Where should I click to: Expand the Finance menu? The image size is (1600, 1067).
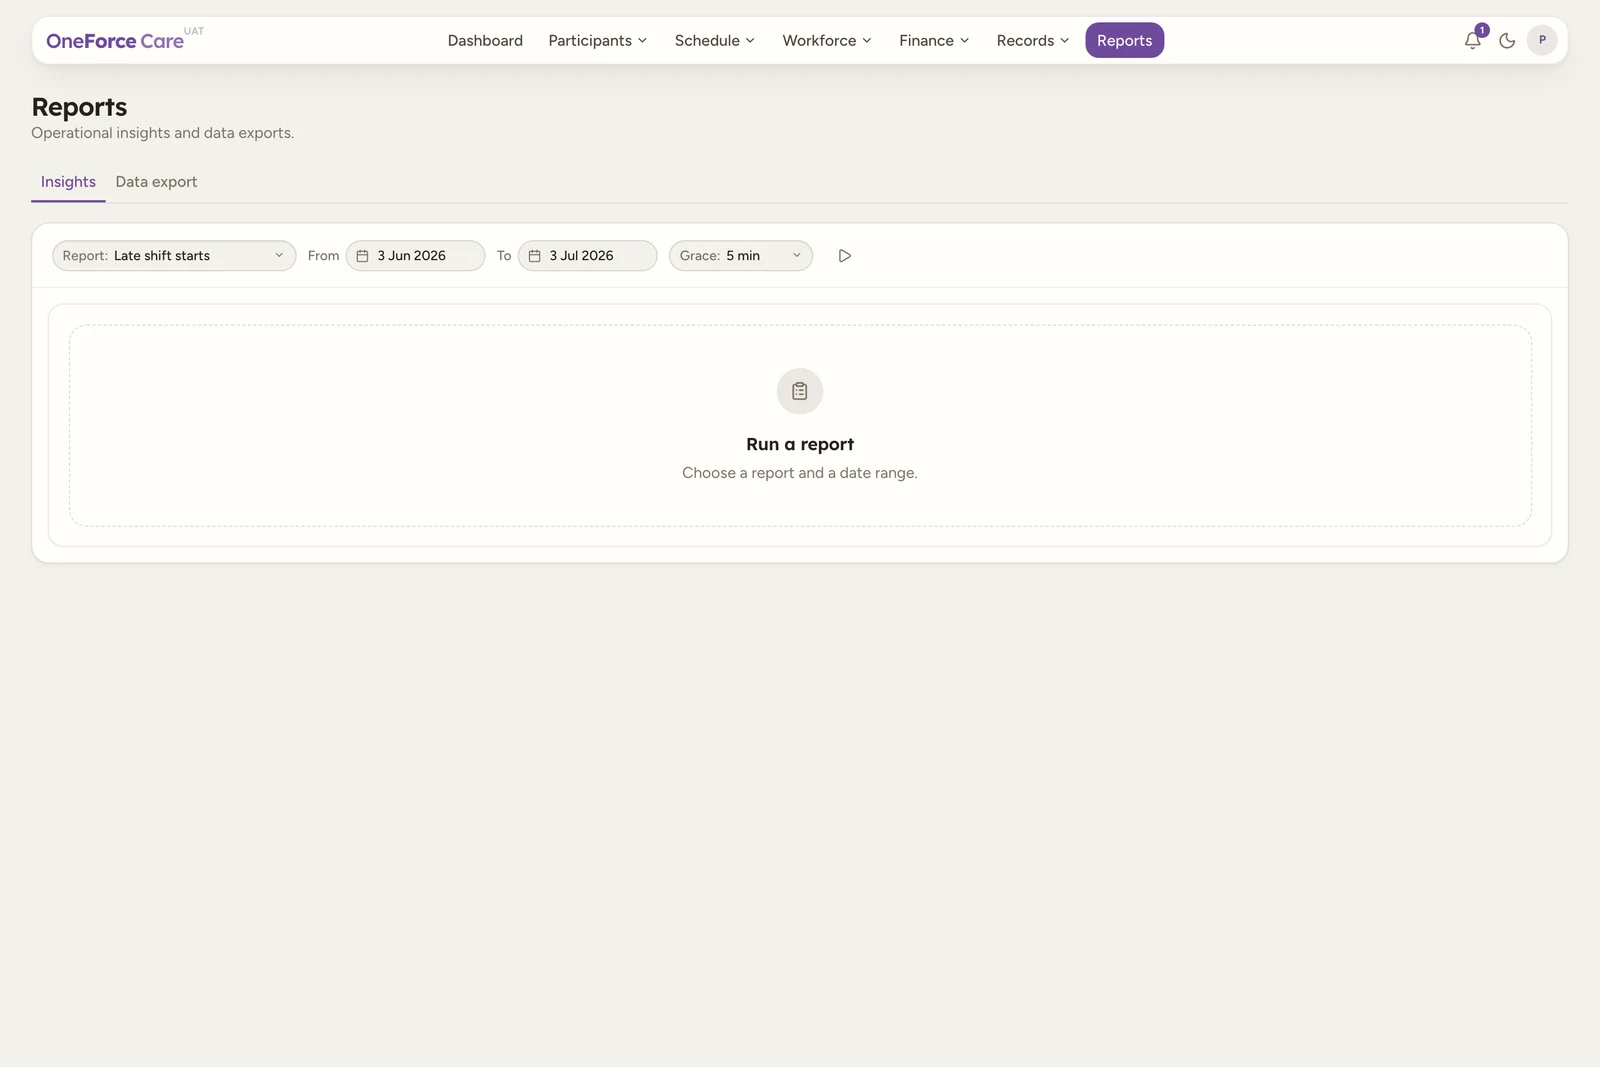click(x=934, y=41)
